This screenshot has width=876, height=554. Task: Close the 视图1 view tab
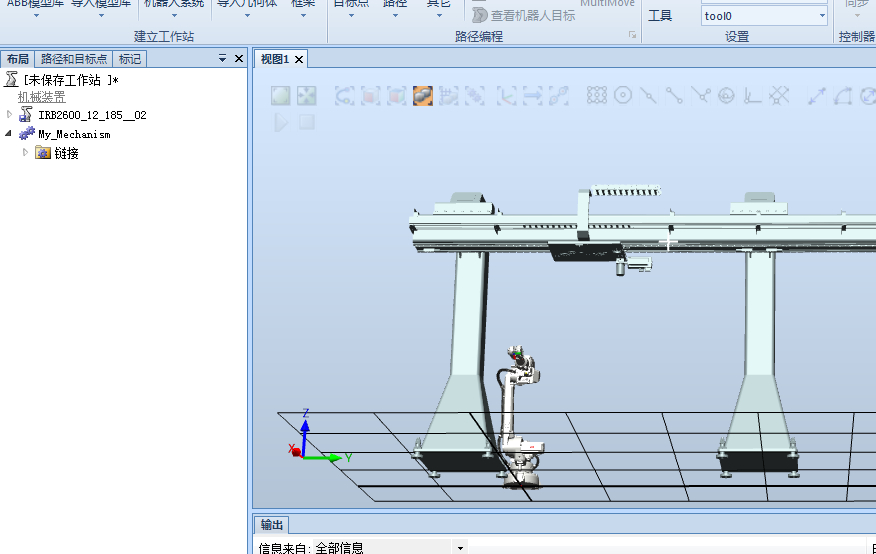click(299, 59)
